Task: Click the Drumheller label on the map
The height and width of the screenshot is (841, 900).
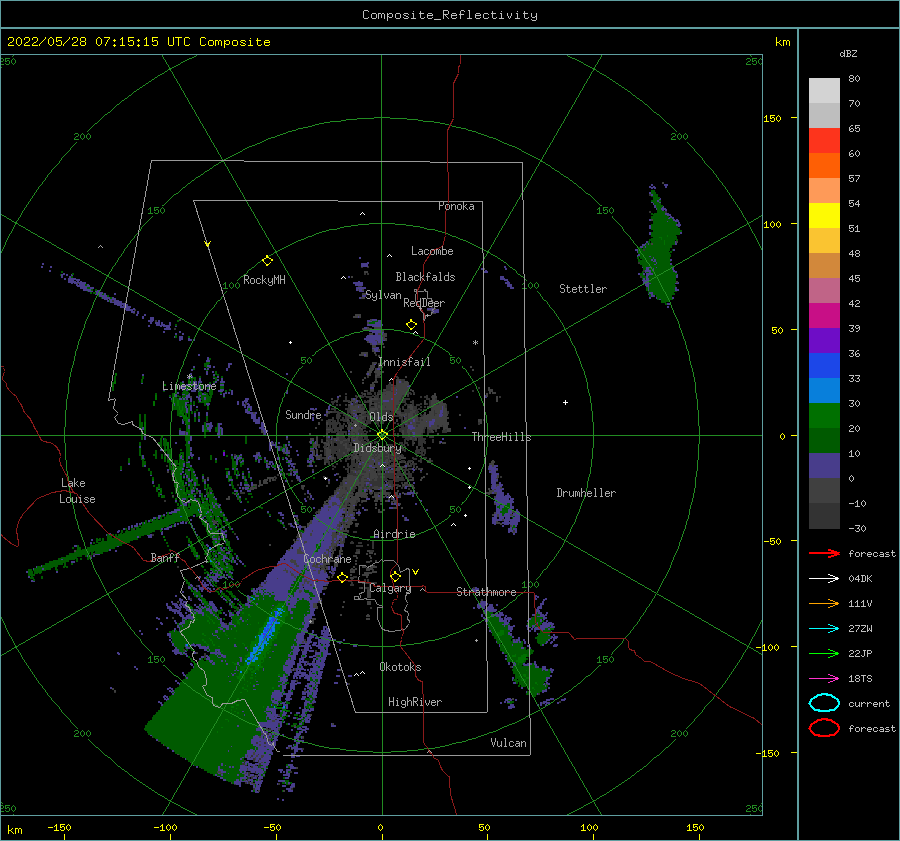Action: pos(586,493)
